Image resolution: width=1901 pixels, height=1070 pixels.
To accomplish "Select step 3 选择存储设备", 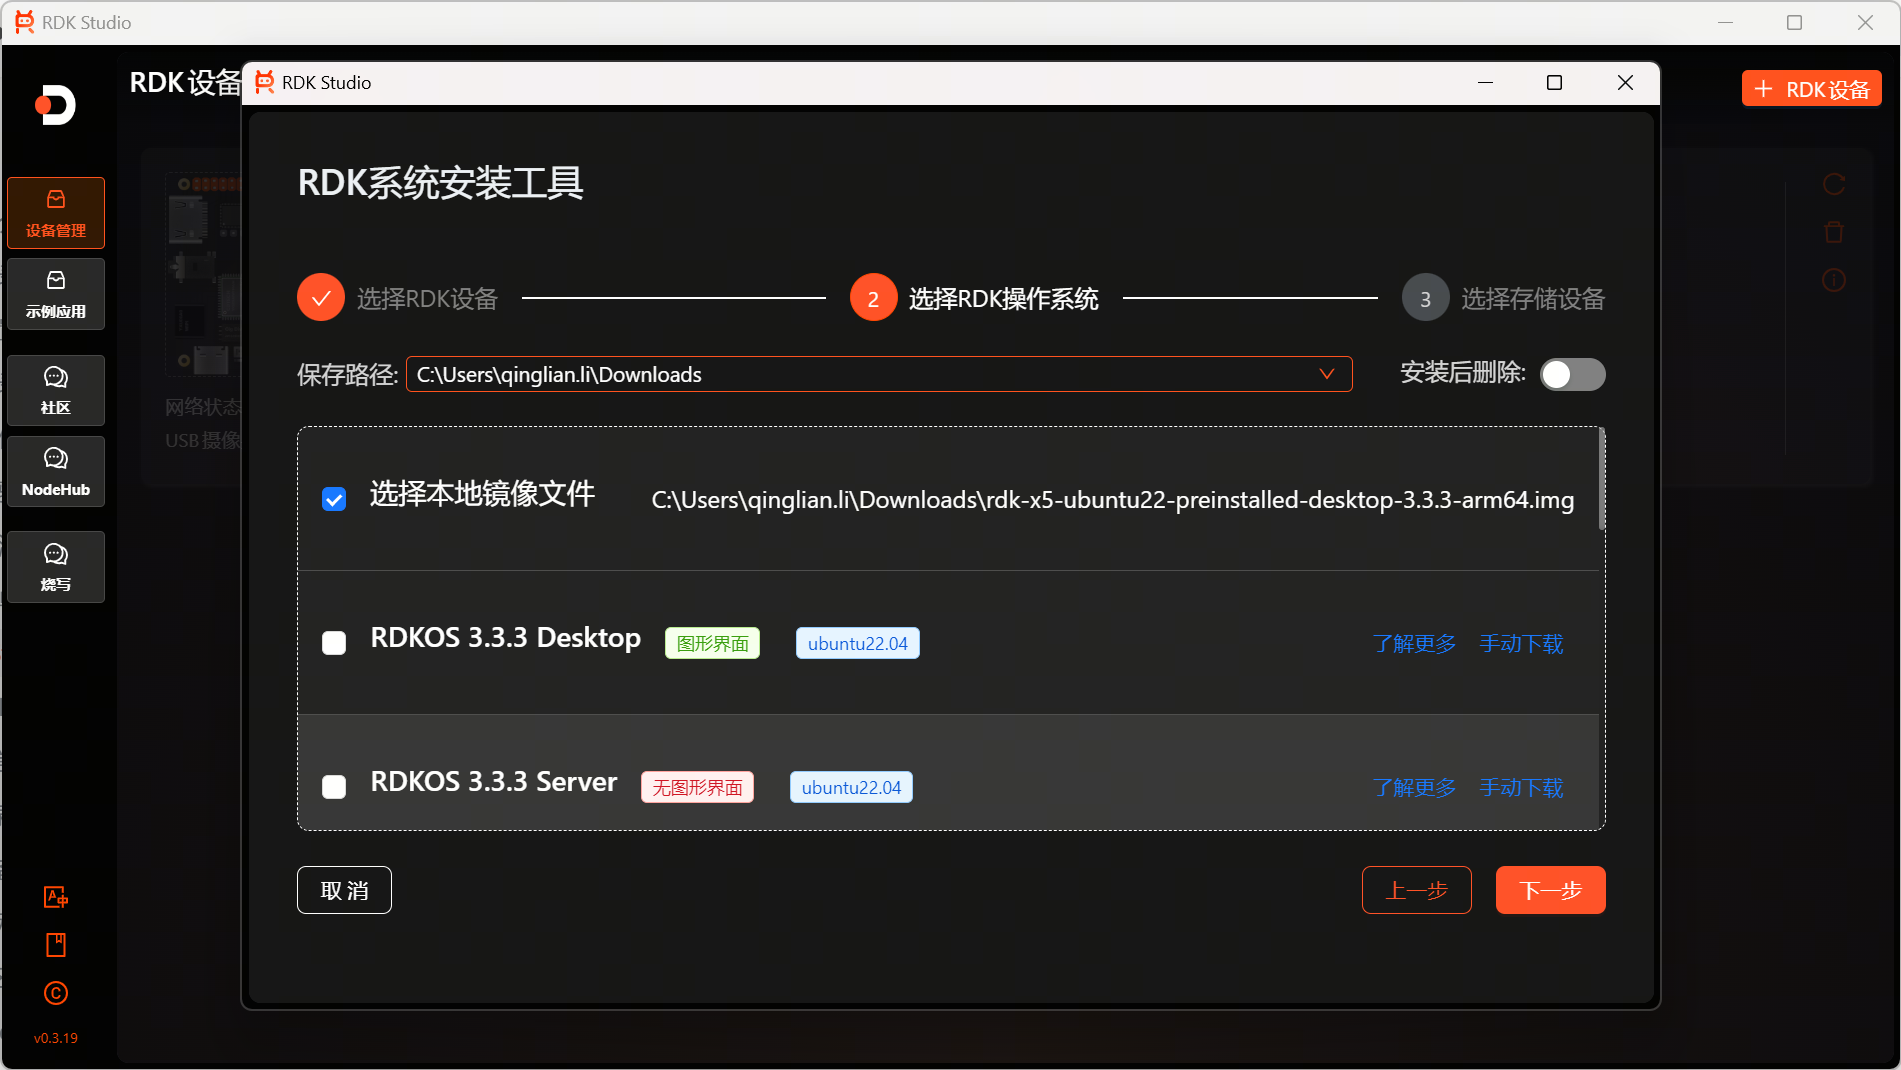I will (x=1424, y=297).
